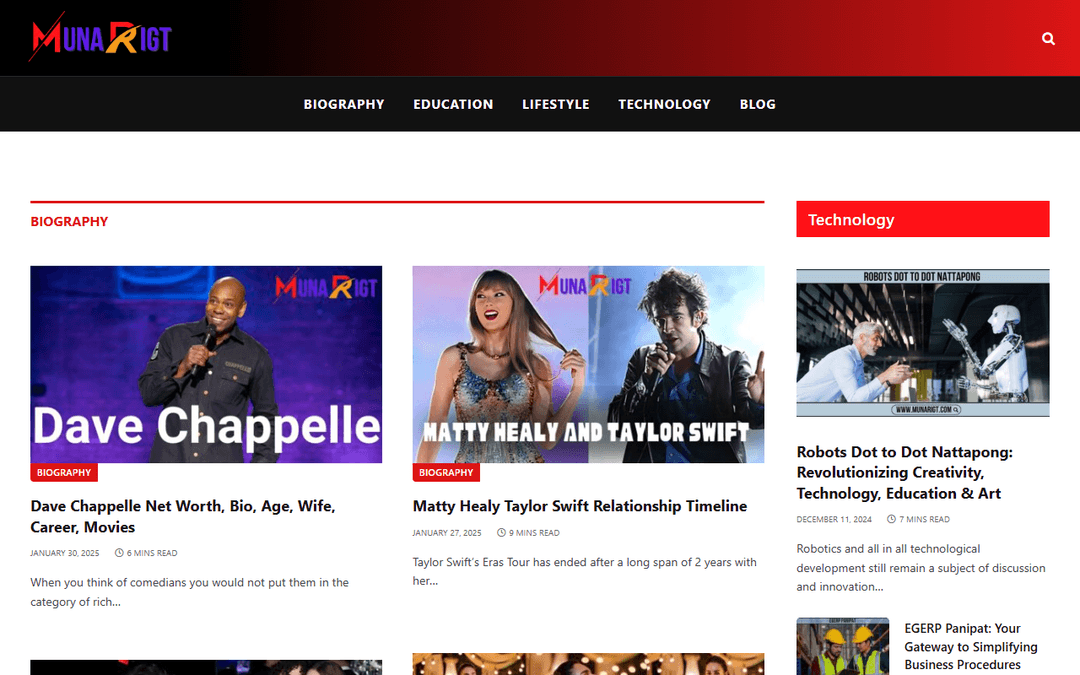The height and width of the screenshot is (675, 1080).
Task: Click clock icon beside 7 mins read
Action: [891, 519]
